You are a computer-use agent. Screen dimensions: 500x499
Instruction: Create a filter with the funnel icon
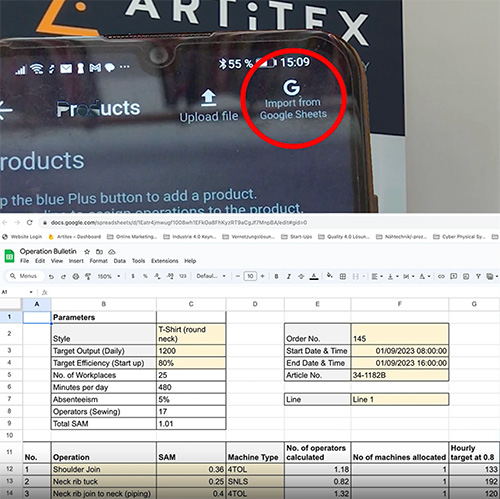[478, 276]
